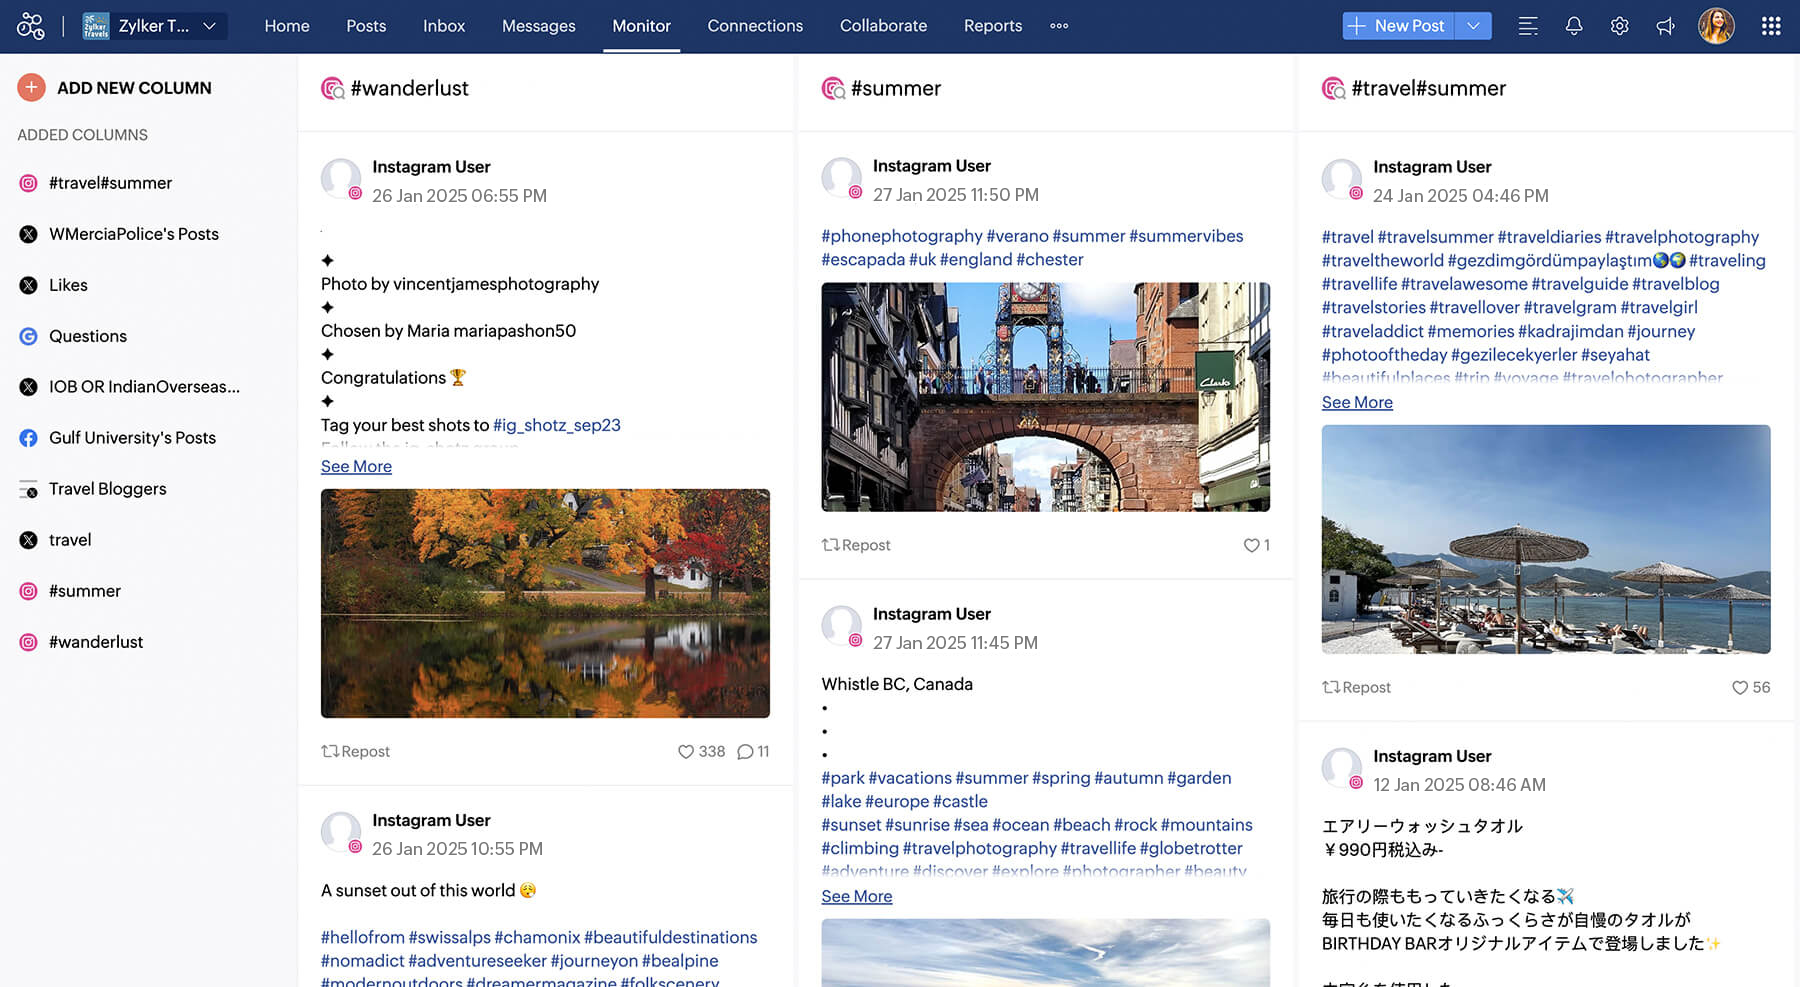Click See More on the wanderlust post
1800x987 pixels.
(356, 467)
